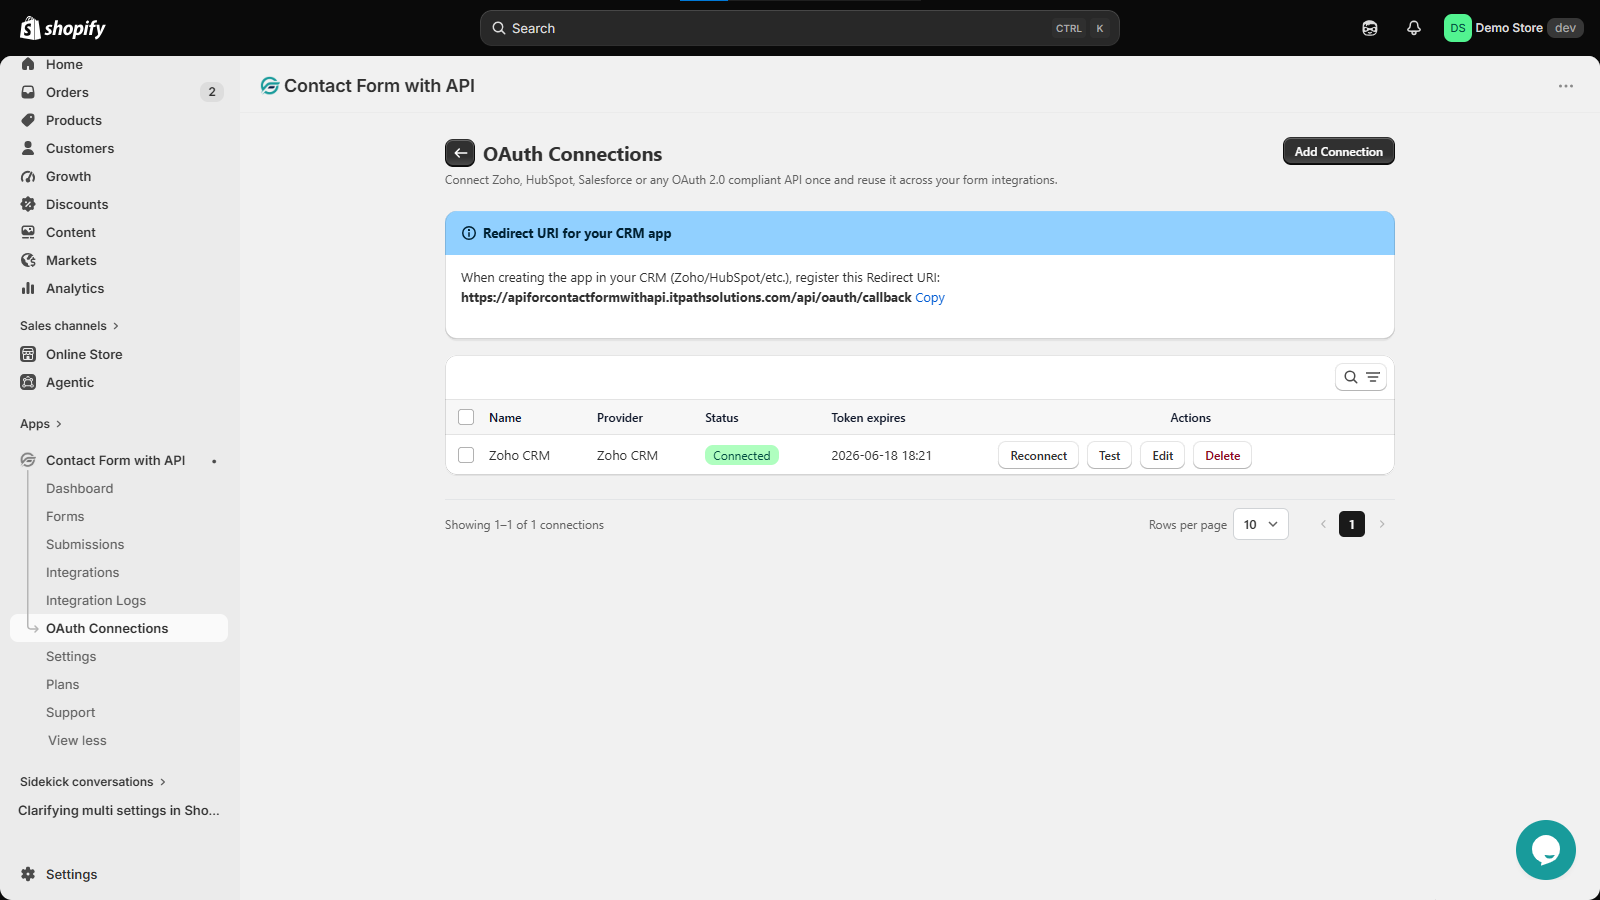Open the DS Demo Store account avatar
This screenshot has width=1600, height=900.
[1457, 28]
